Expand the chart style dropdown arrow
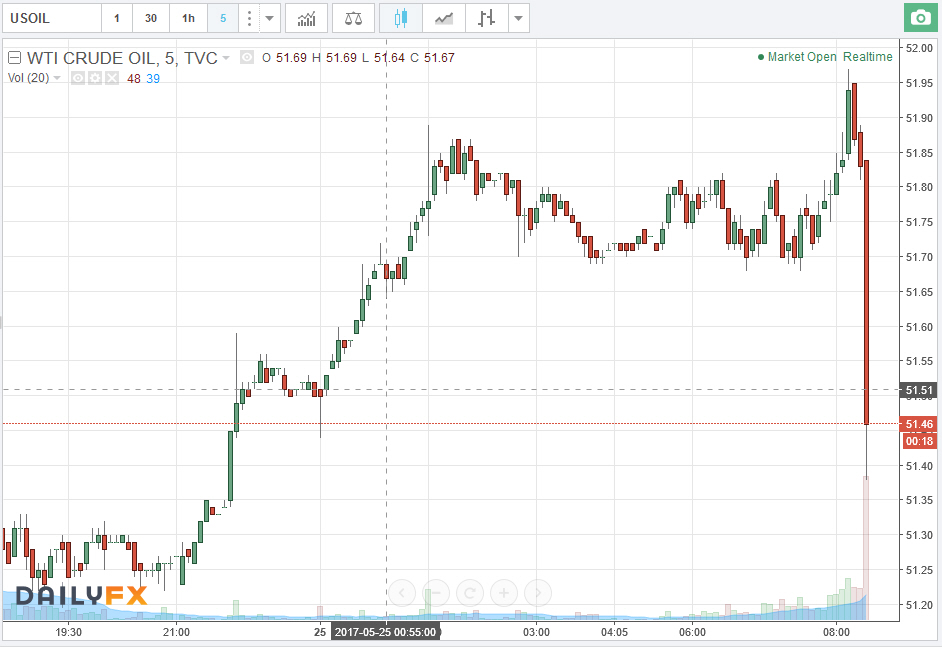The width and height of the screenshot is (942, 647). click(x=518, y=18)
